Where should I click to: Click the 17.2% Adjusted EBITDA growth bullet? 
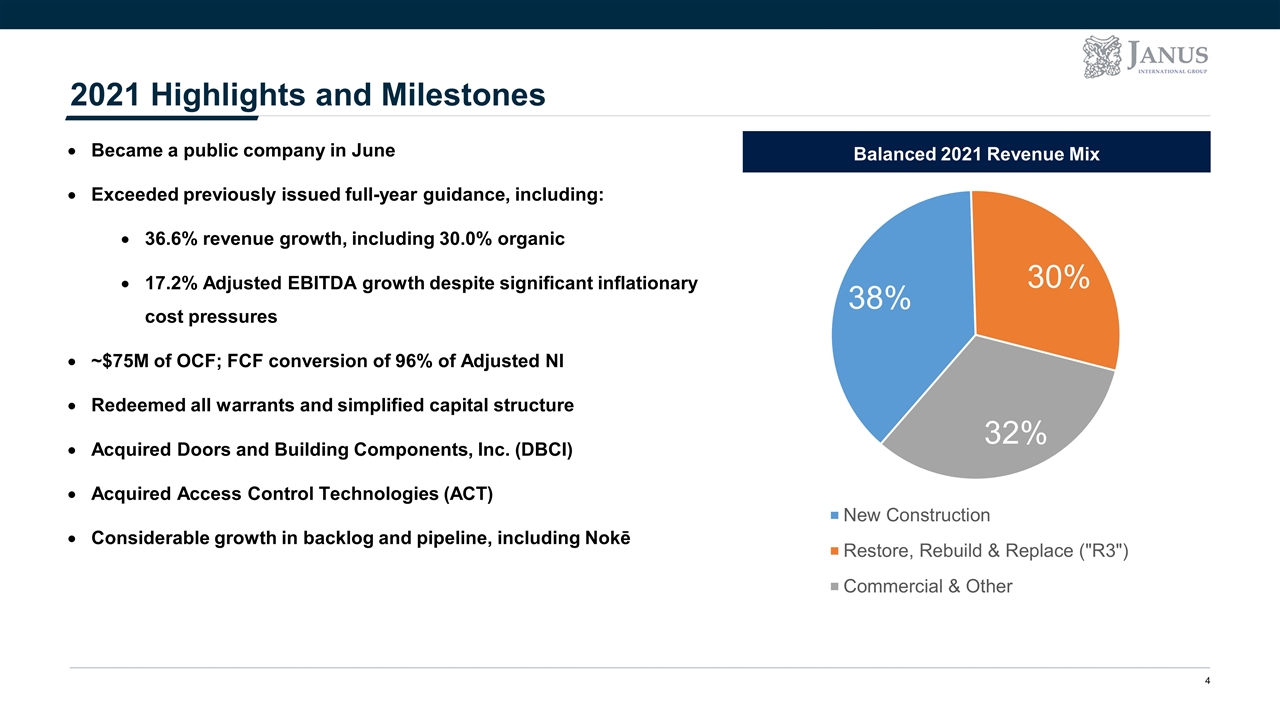[x=421, y=300]
